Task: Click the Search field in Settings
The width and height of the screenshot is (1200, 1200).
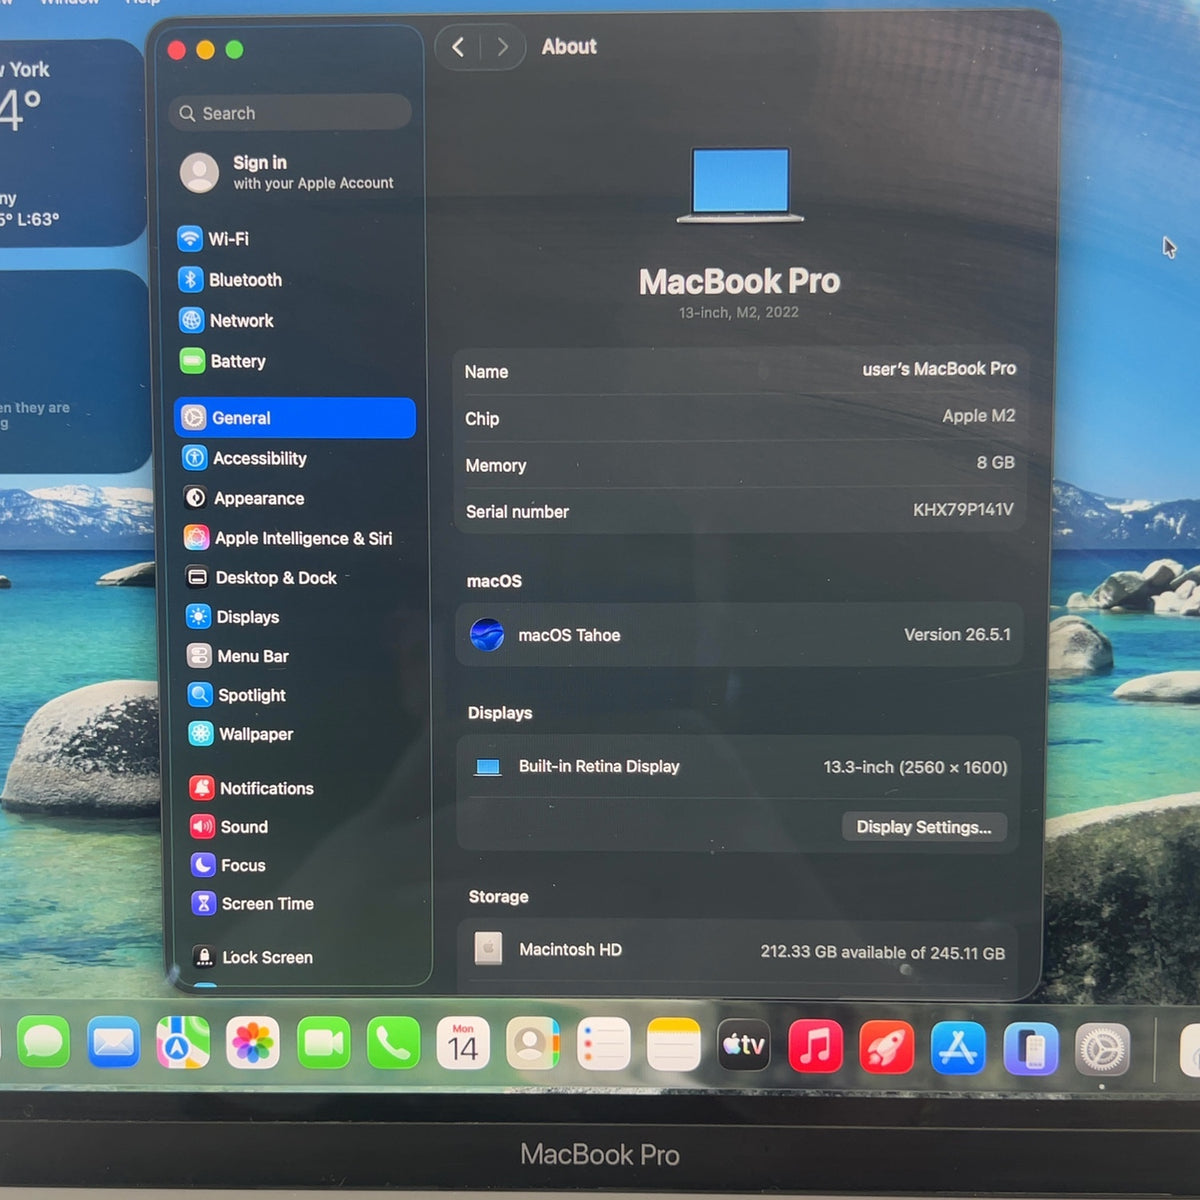Action: [290, 113]
